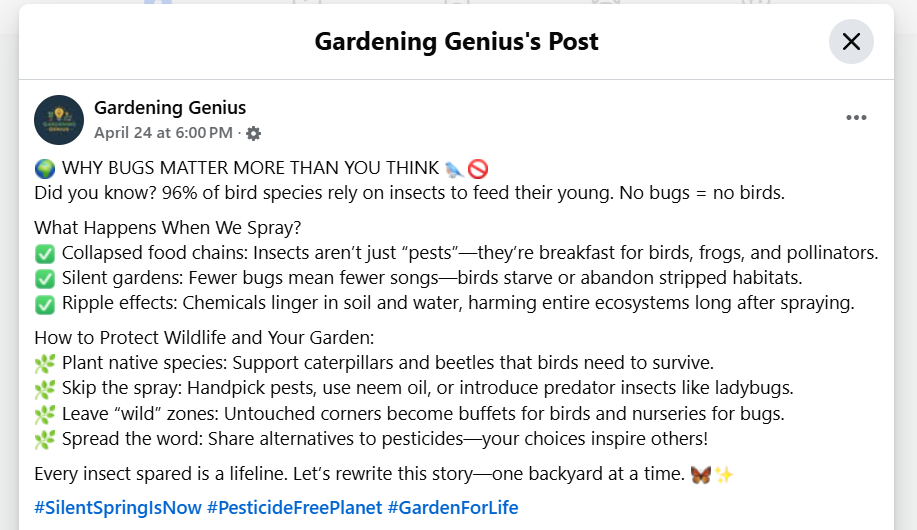
Task: Click the Gardening Genius's Post dialog title
Action: [x=457, y=42]
